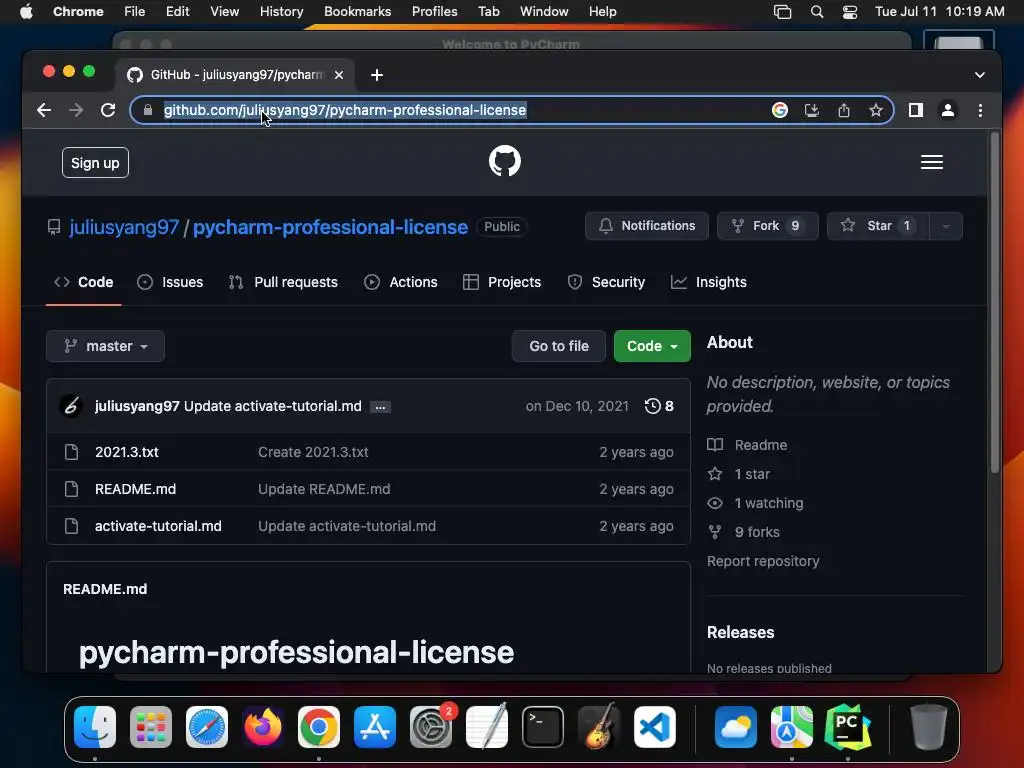Expand the Star lists dropdown arrow
This screenshot has width=1024, height=768.
946,226
